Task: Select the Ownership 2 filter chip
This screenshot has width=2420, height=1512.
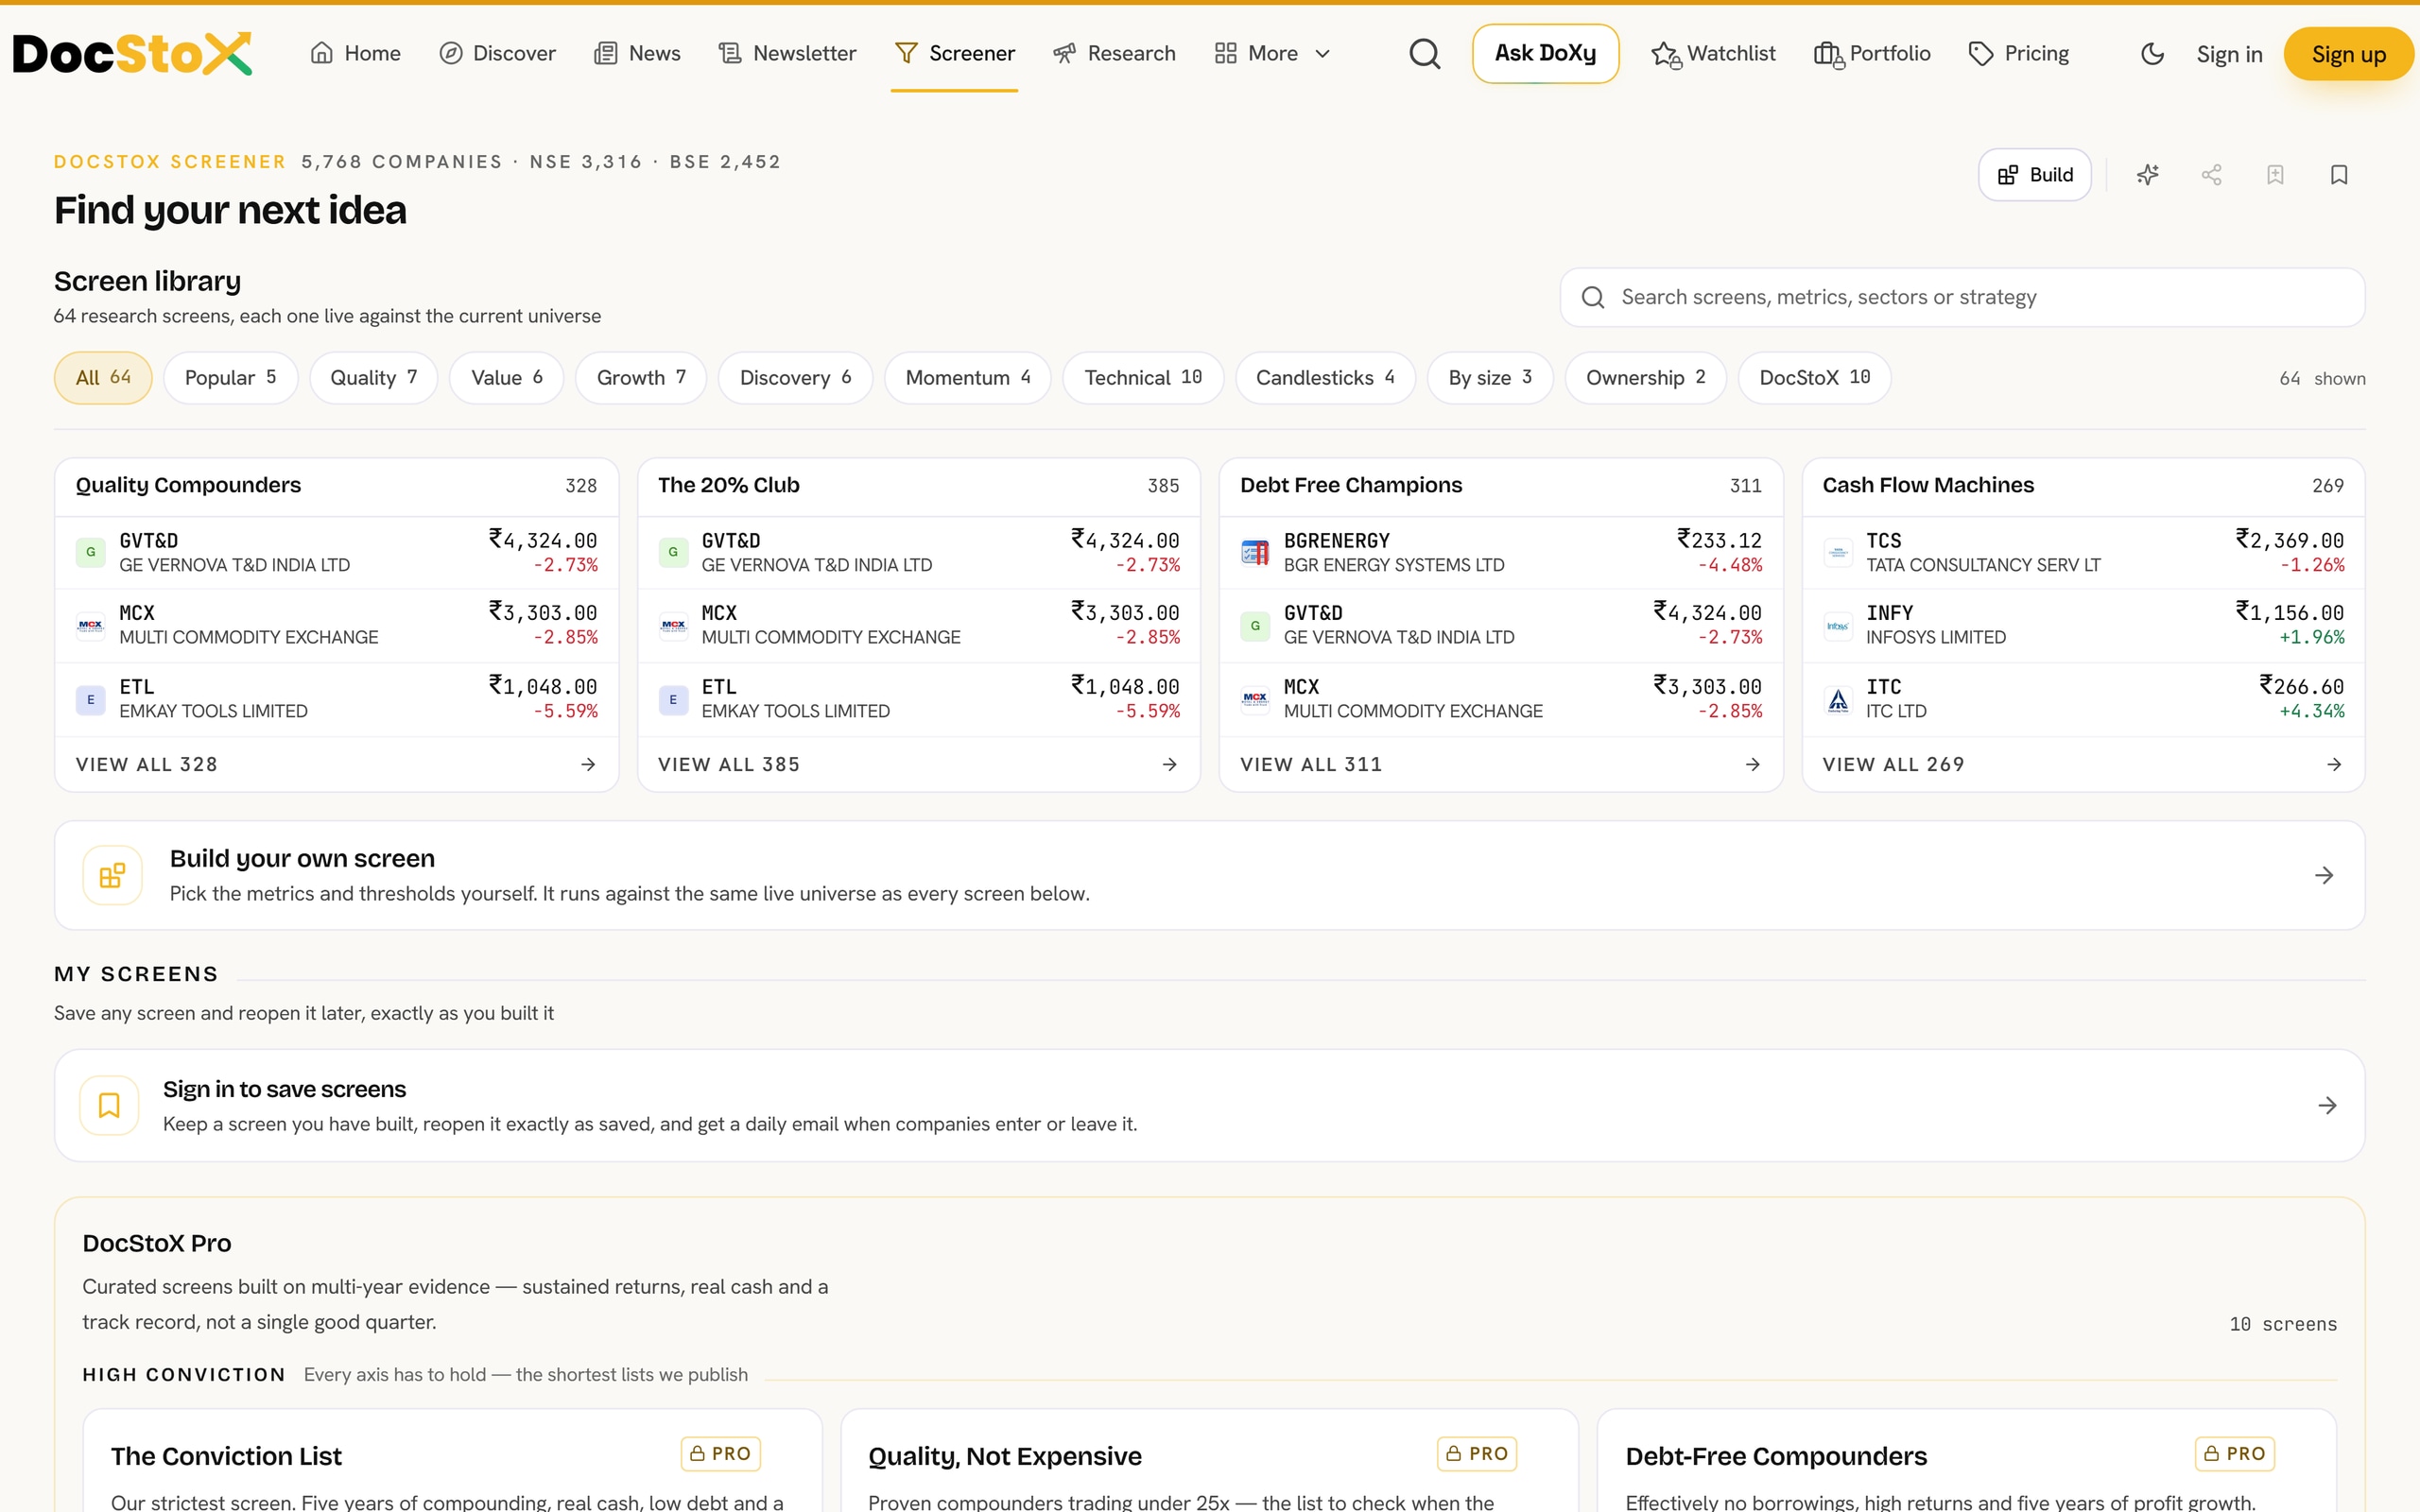Action: (x=1645, y=378)
